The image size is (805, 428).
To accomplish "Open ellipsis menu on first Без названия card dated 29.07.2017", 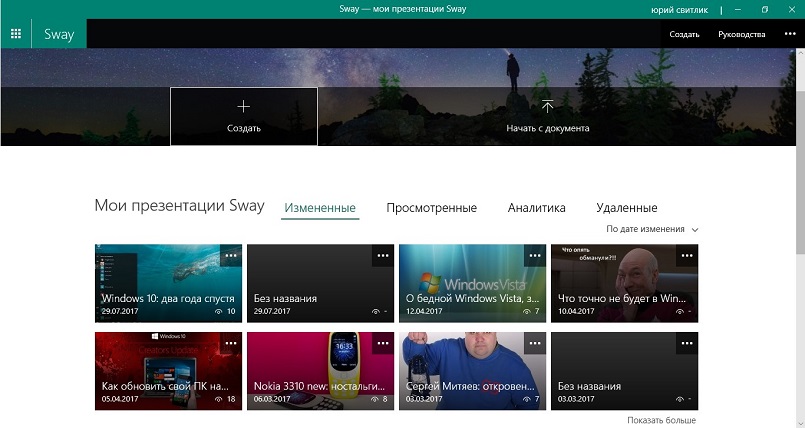I will (383, 255).
